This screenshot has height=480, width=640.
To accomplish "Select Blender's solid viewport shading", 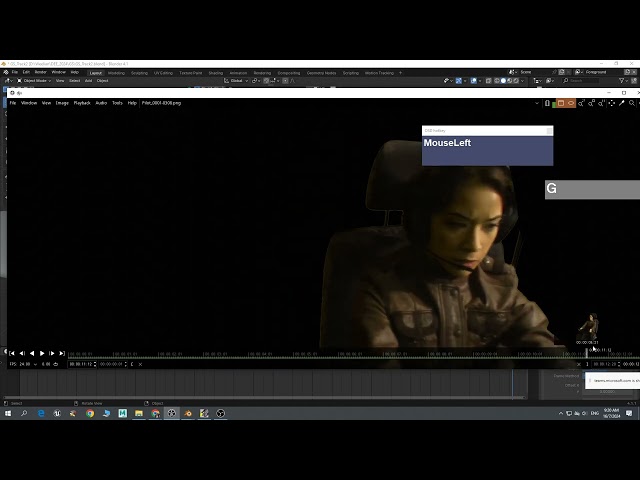I will coord(503,81).
